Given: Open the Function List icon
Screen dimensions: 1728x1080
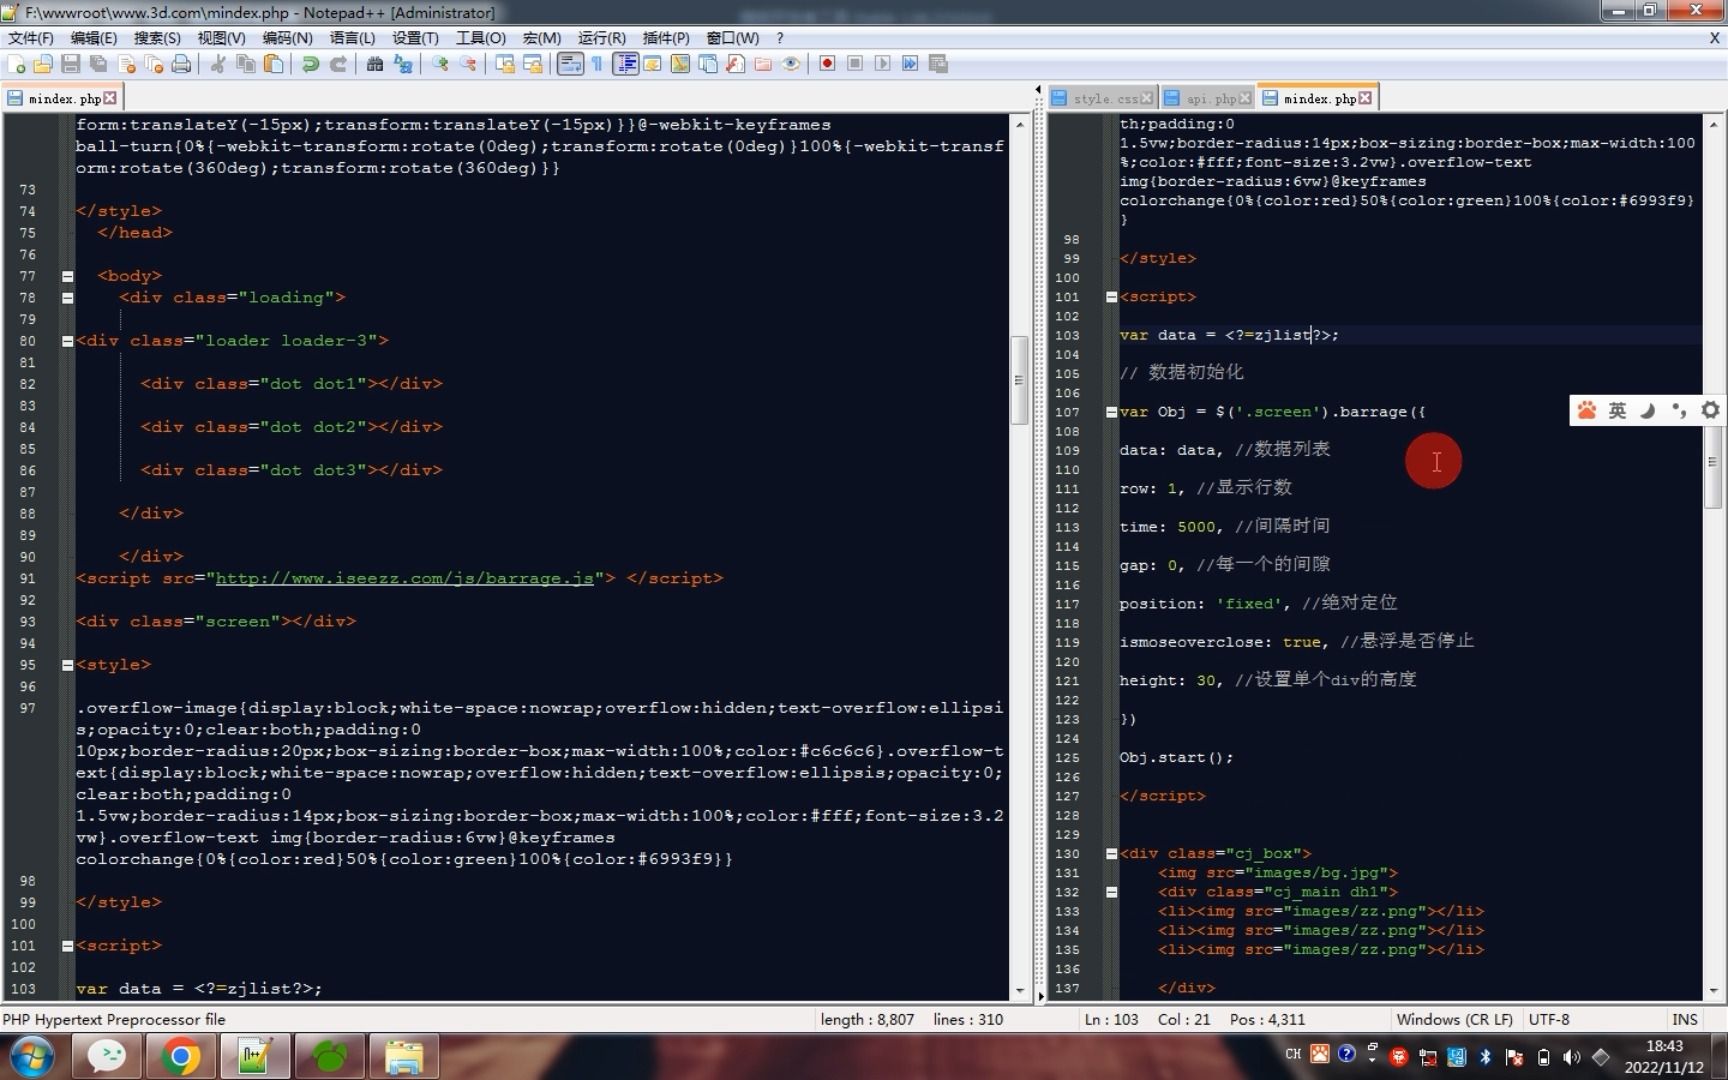Looking at the screenshot, I should click(x=735, y=64).
